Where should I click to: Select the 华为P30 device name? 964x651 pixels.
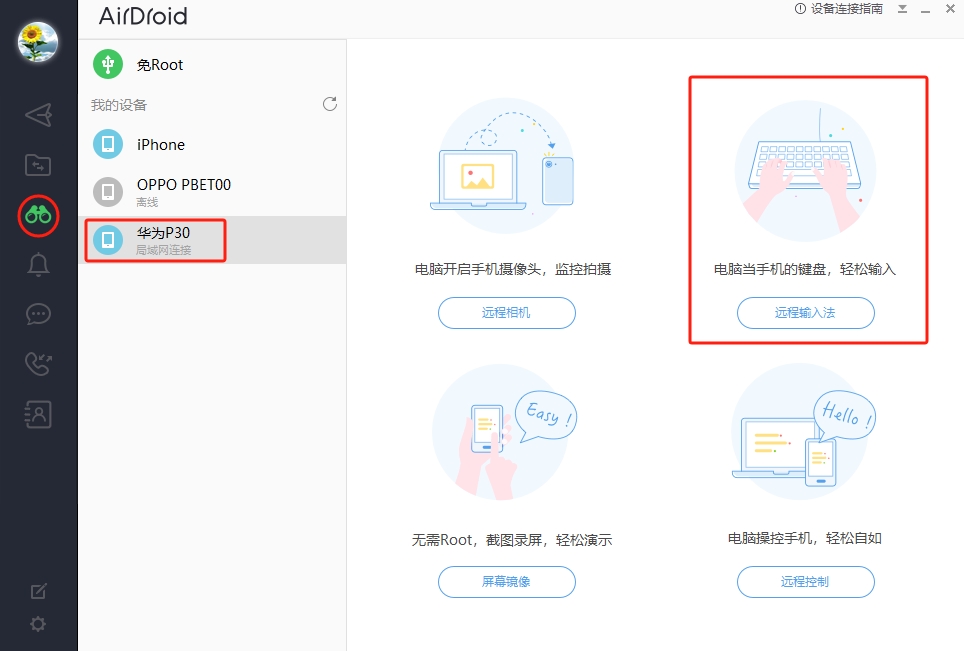pos(163,232)
